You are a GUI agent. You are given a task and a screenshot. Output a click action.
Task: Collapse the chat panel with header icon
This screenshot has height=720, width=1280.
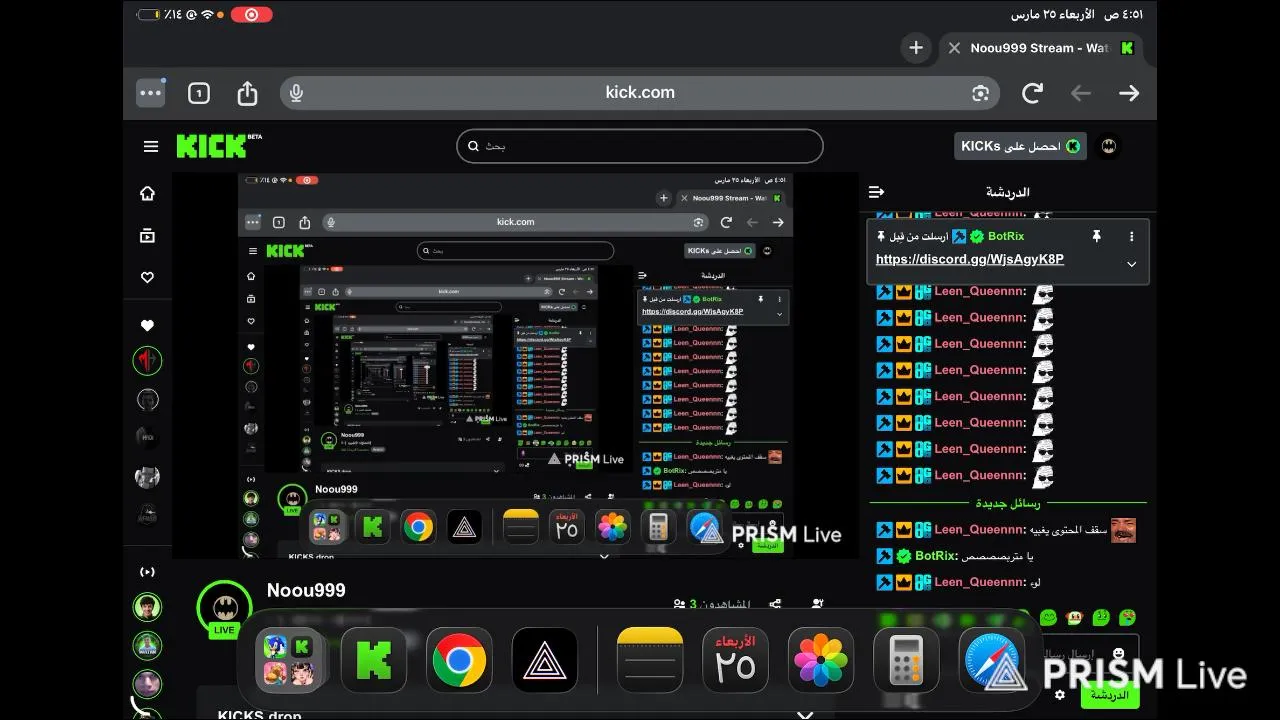(x=877, y=192)
